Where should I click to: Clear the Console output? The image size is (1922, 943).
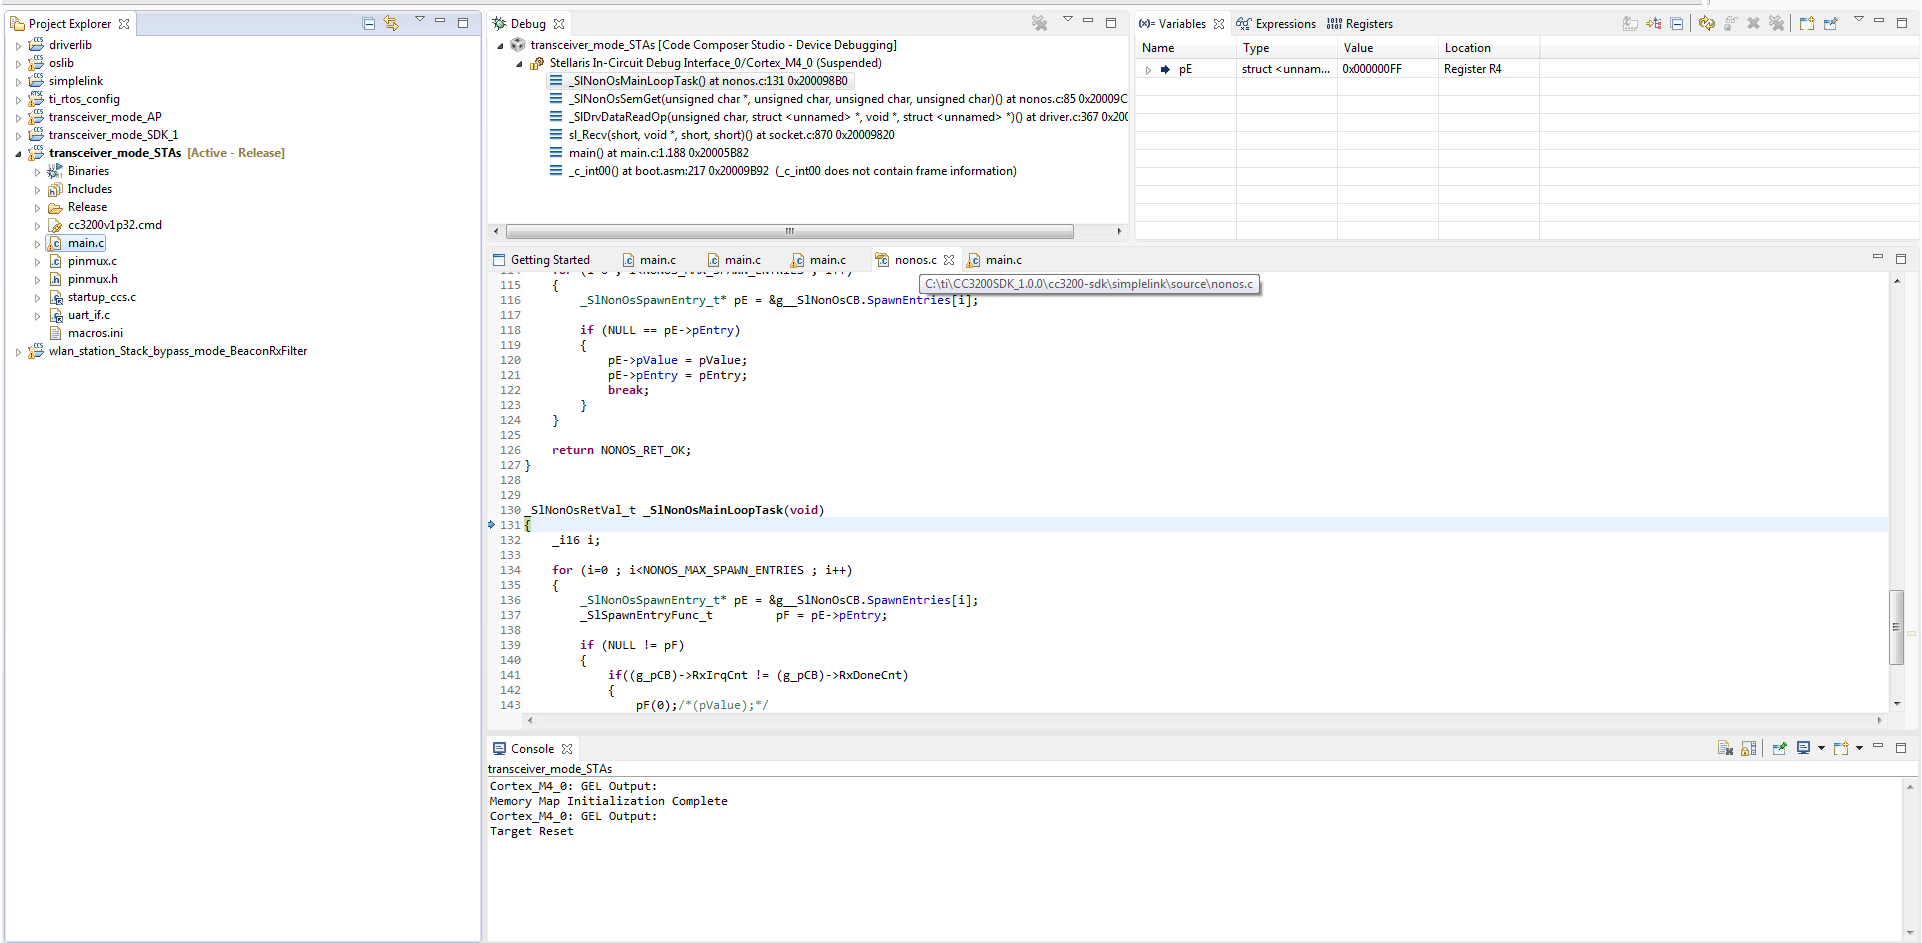[x=1725, y=748]
